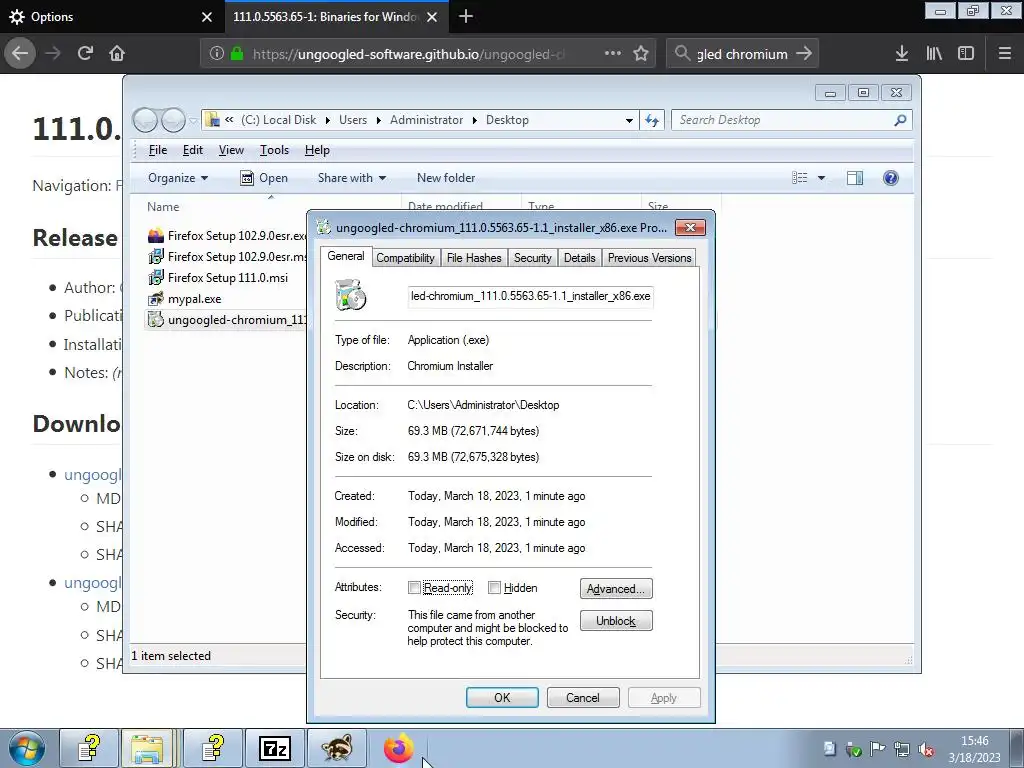The image size is (1024, 768).
Task: Go to Firefox home page
Action: [117, 54]
